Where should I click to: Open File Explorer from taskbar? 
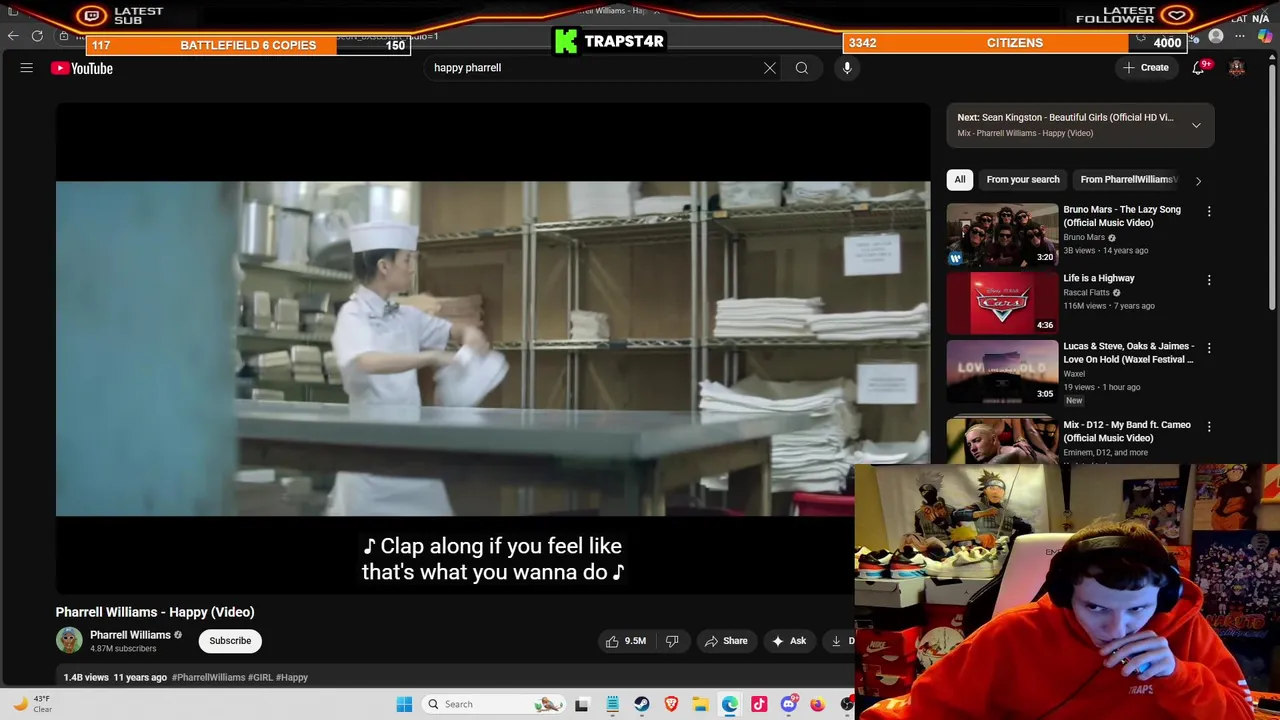point(700,704)
